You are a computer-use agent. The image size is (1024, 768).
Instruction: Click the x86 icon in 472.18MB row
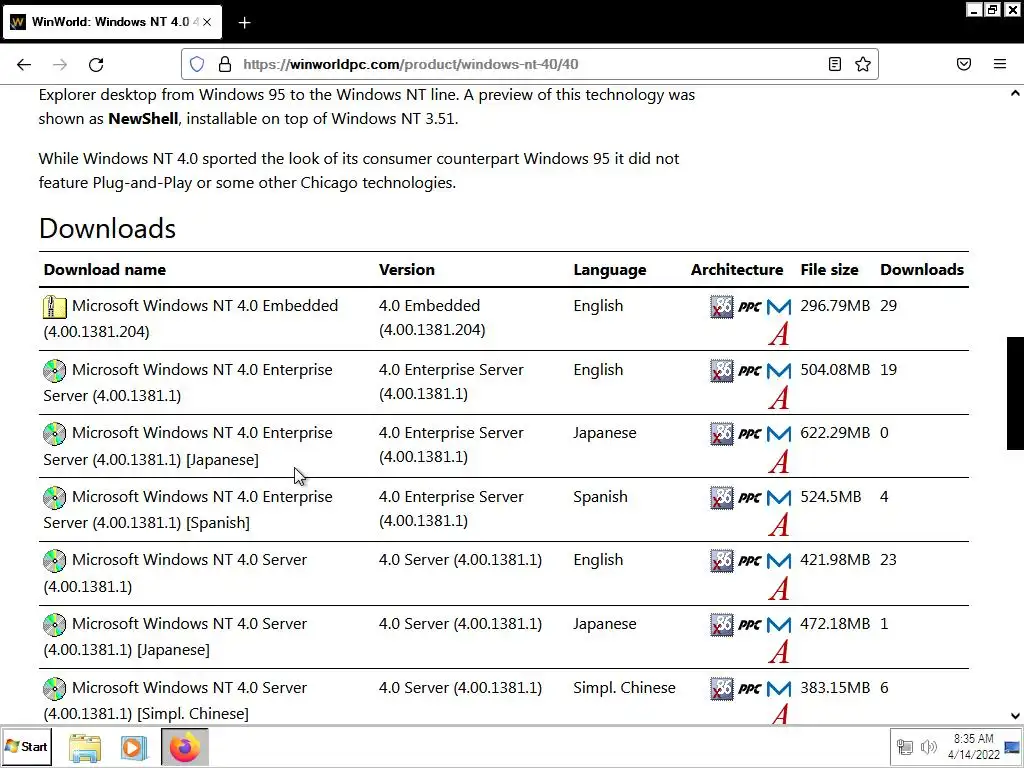(x=722, y=624)
